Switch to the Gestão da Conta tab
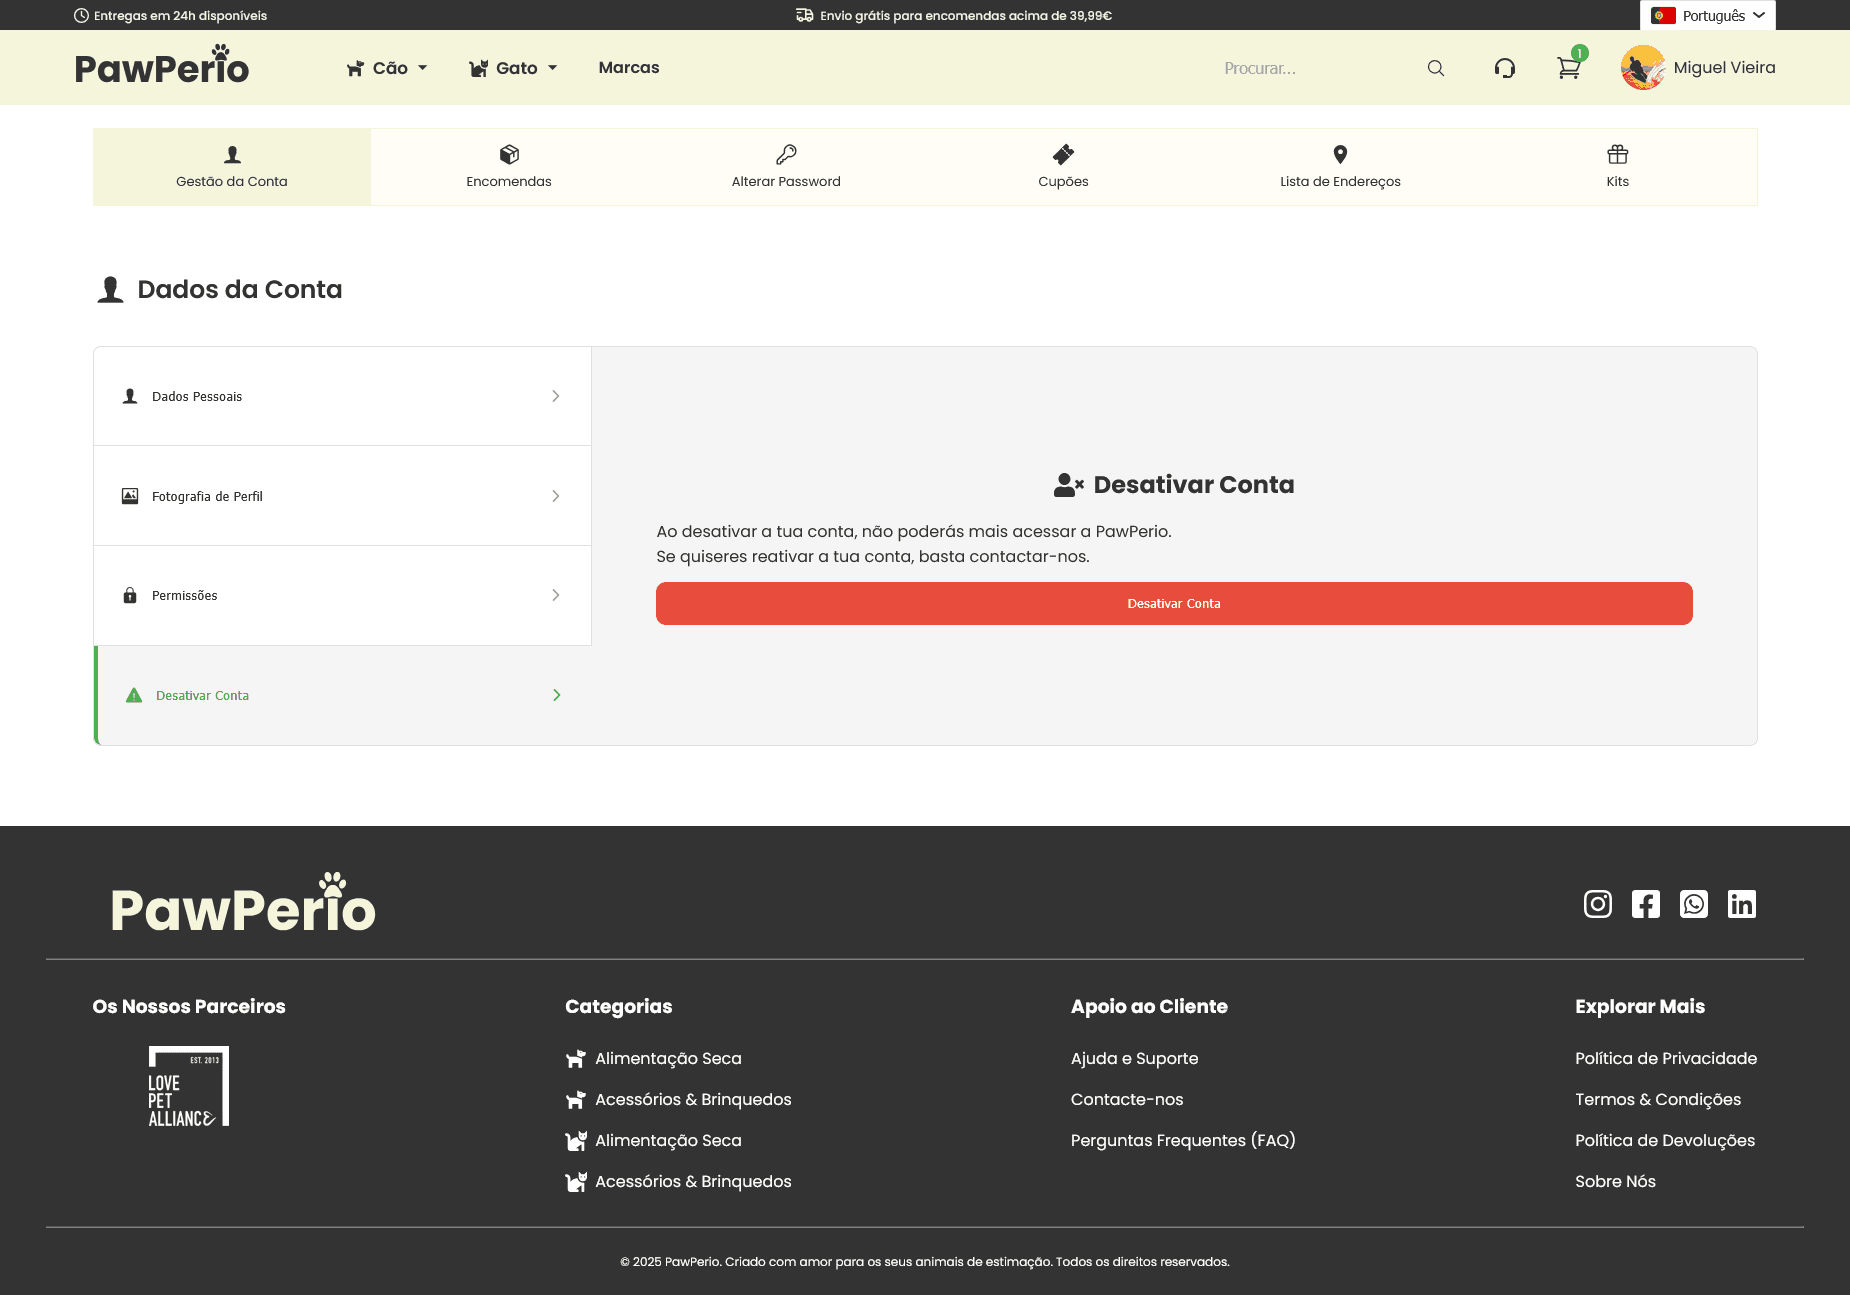 231,167
